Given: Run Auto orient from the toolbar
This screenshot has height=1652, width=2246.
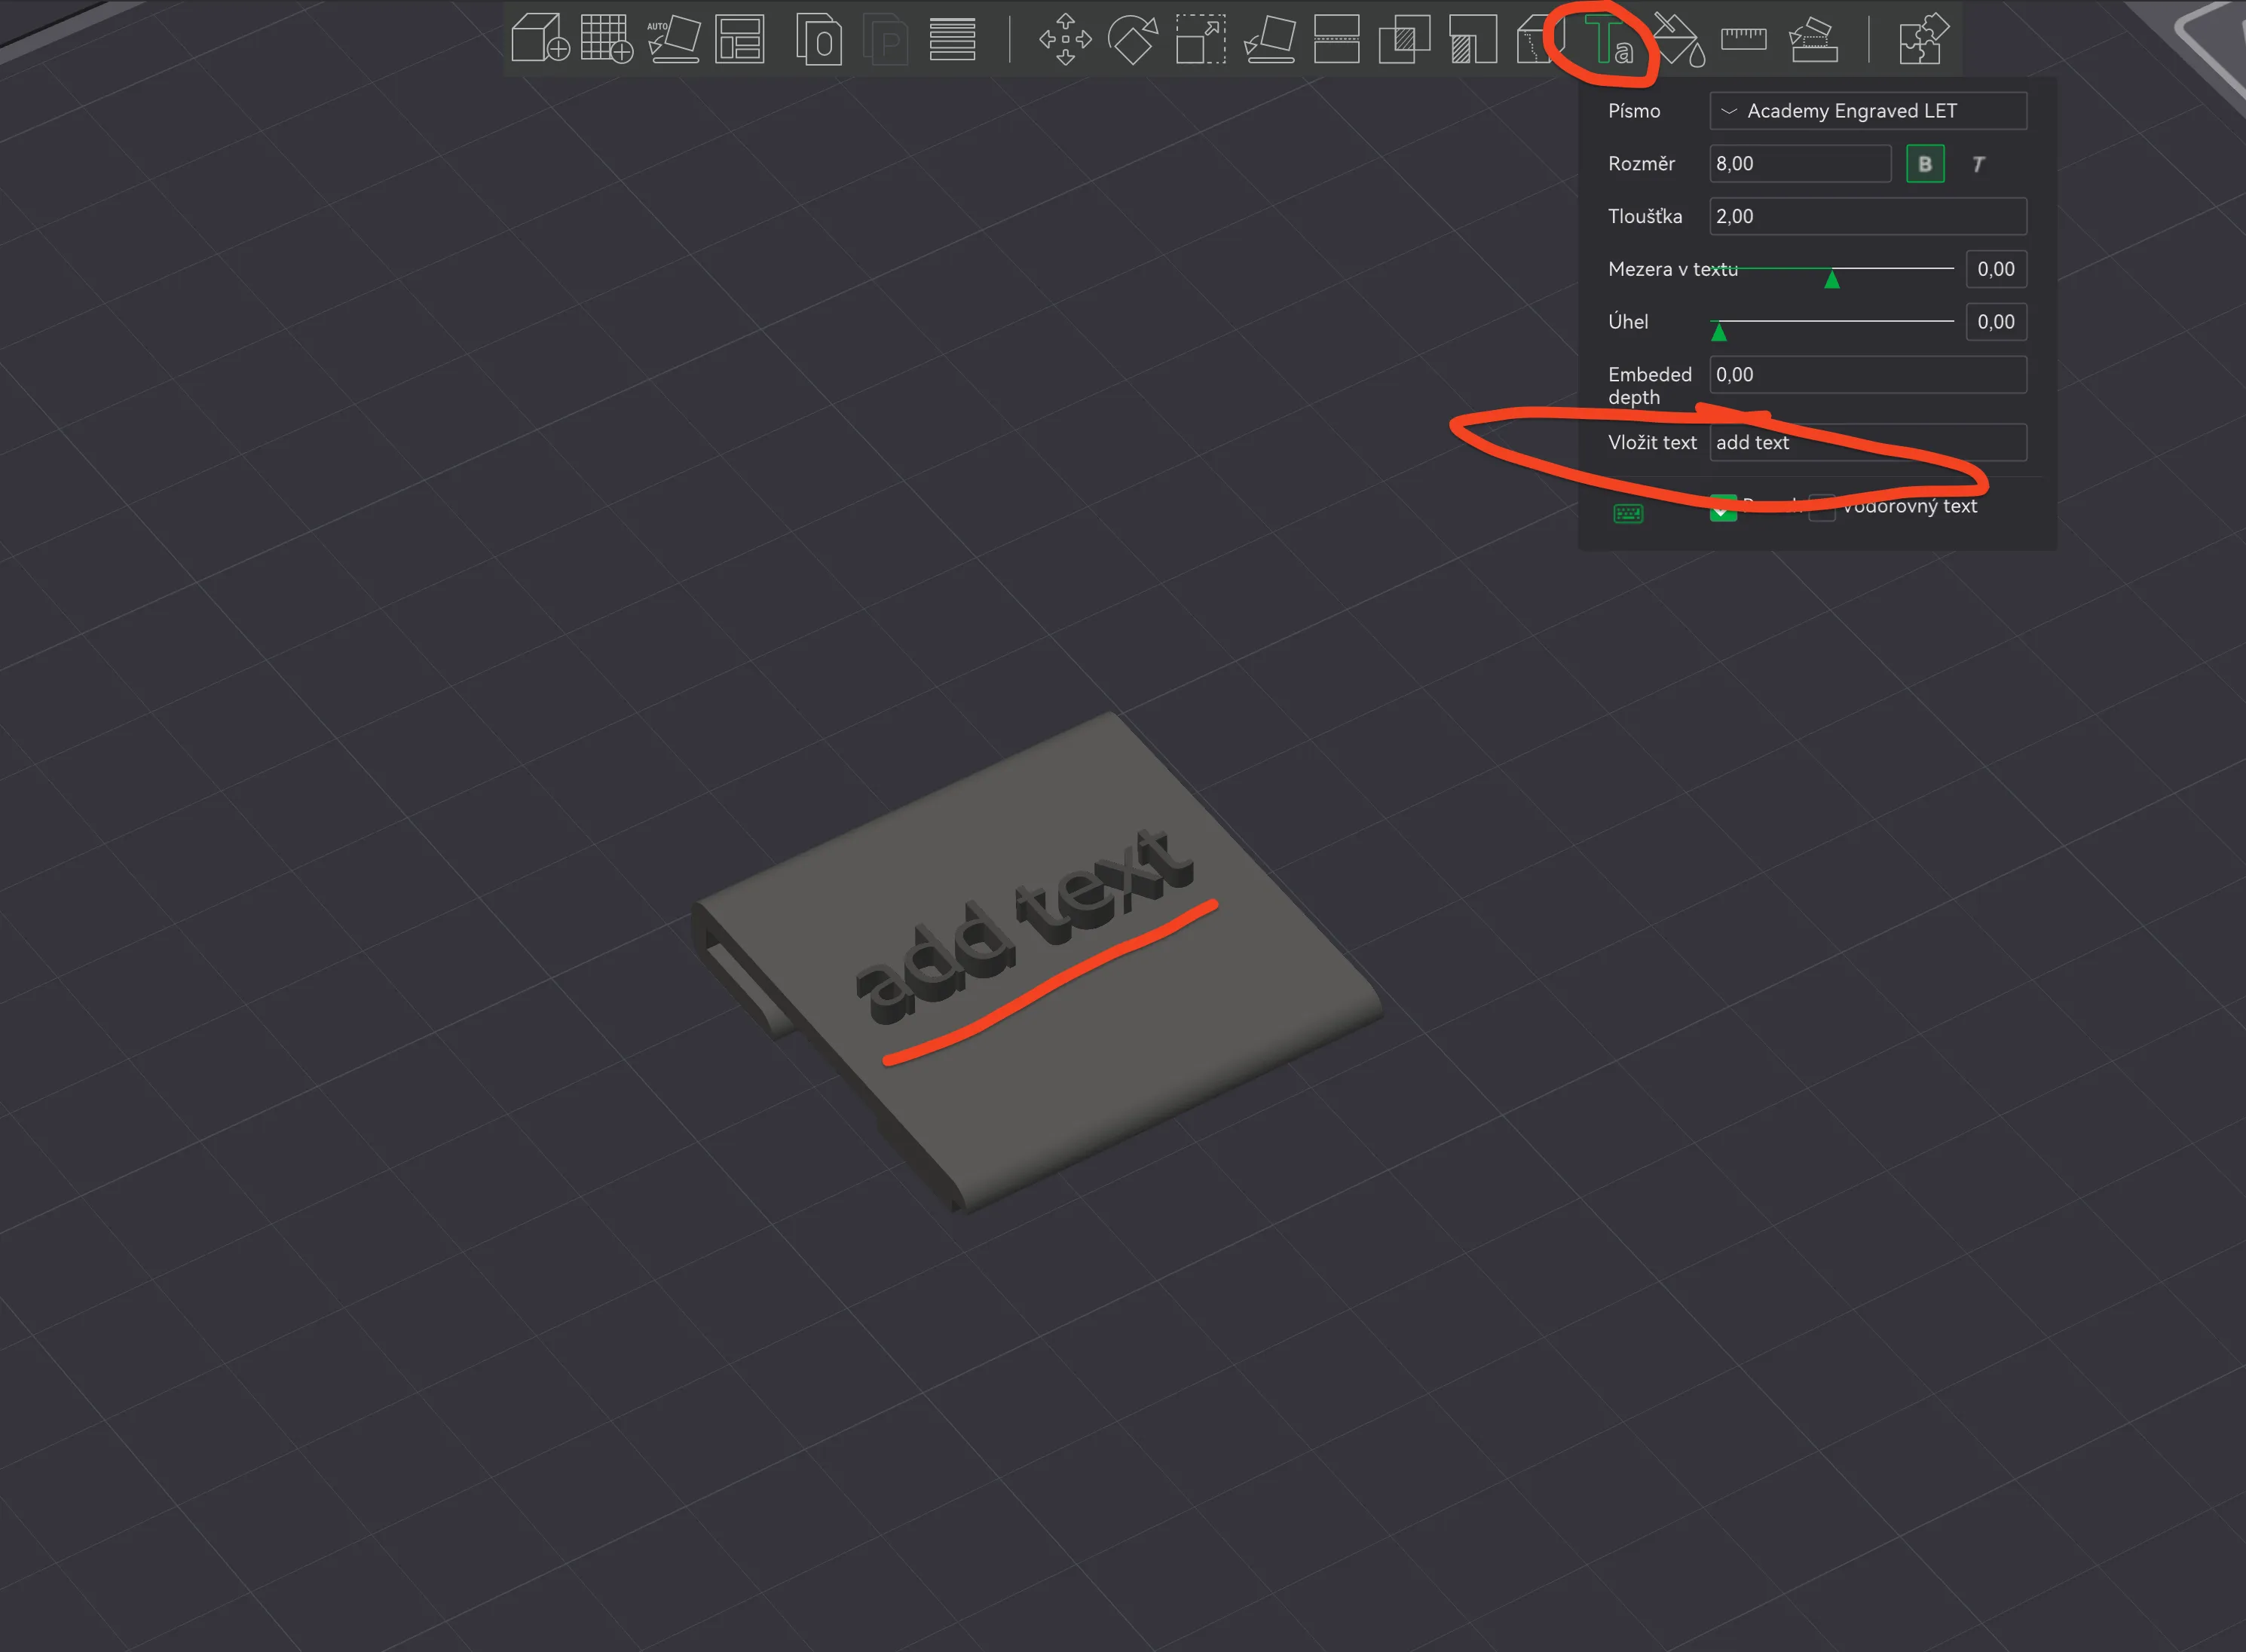Looking at the screenshot, I should click(674, 39).
